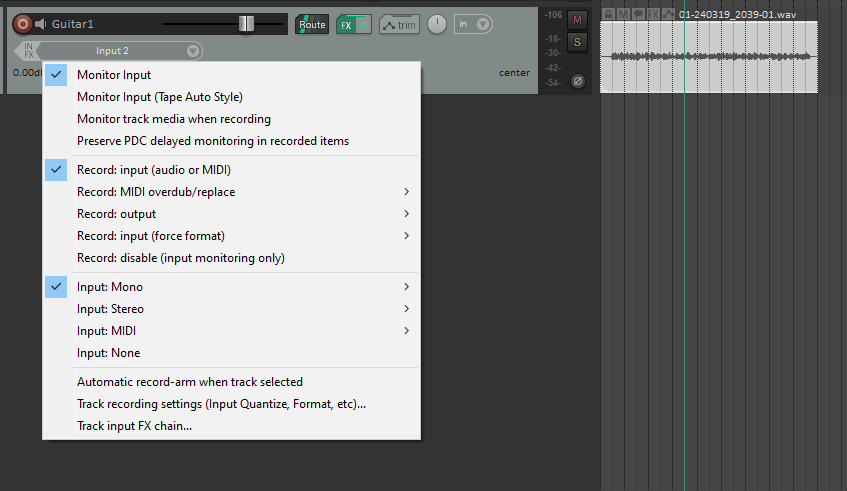Click the speaker monitoring icon on Guitar1
The image size is (847, 491).
(41, 23)
